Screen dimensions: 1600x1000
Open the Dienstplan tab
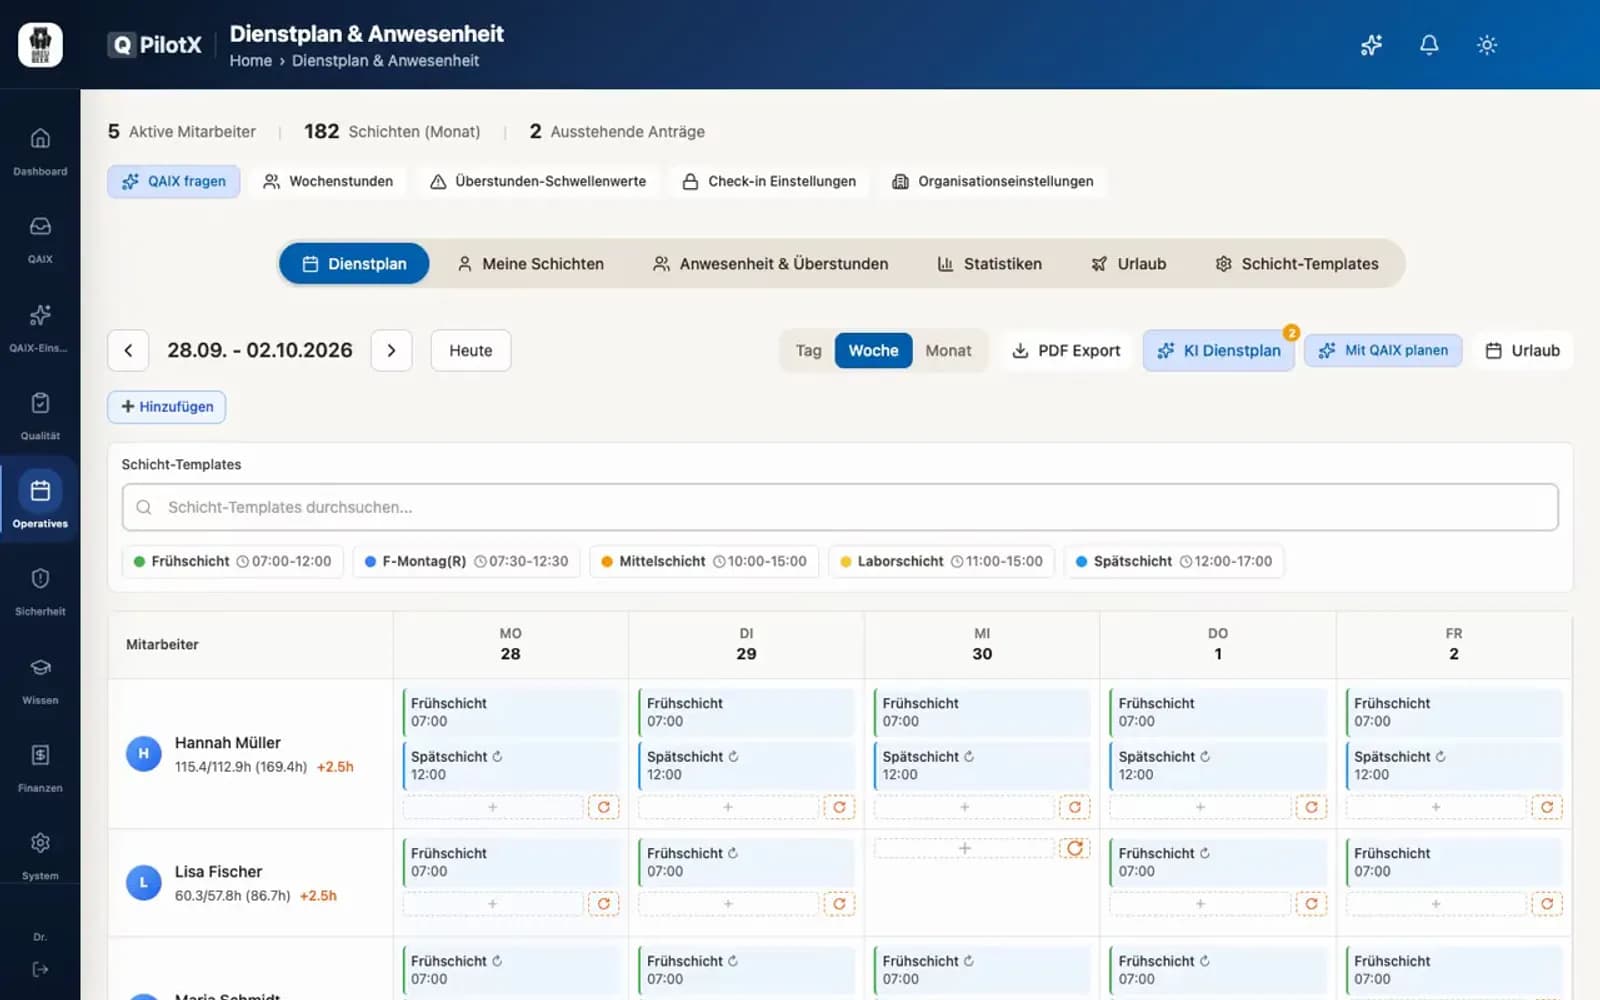[x=354, y=264]
